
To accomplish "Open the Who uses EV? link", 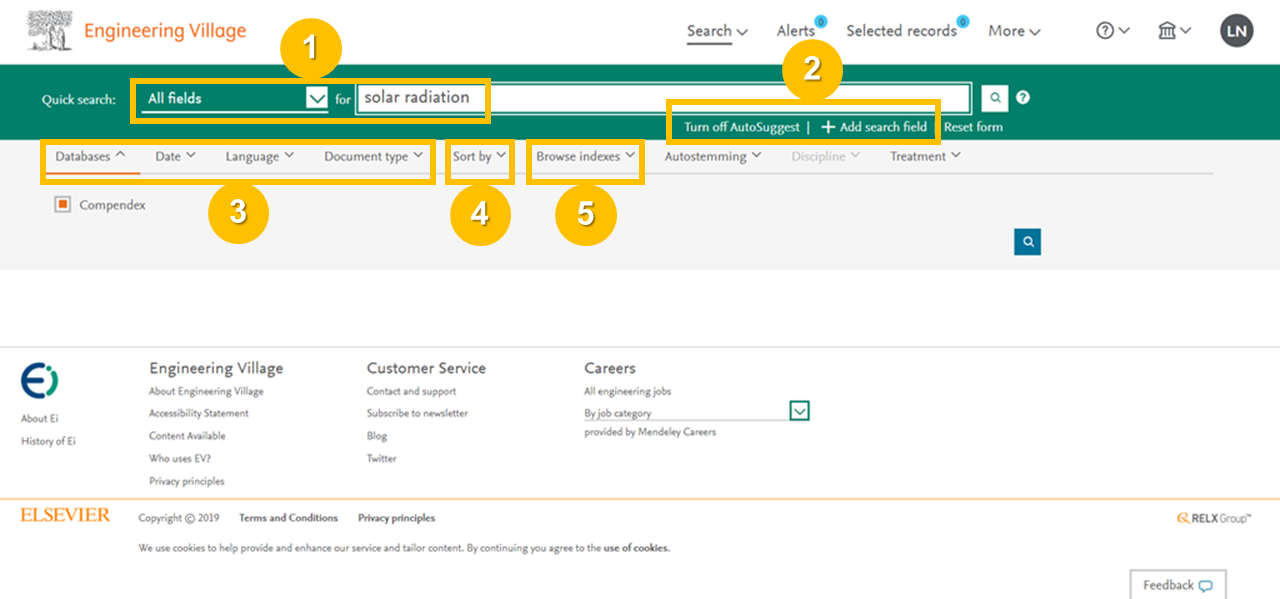I will point(180,459).
